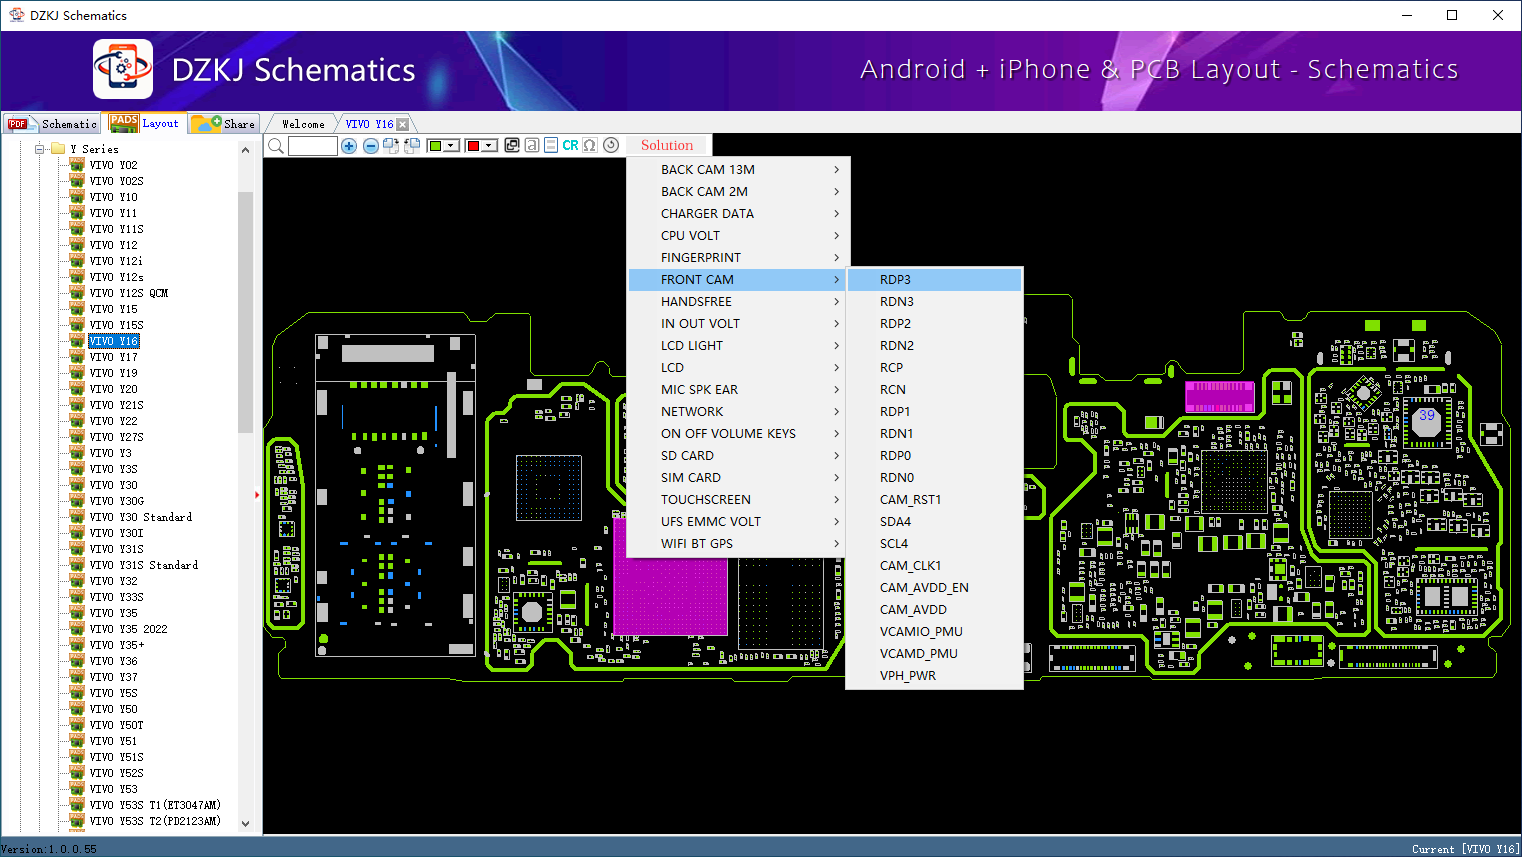Switch to the Schematic tab
The width and height of the screenshot is (1522, 857).
(54, 124)
